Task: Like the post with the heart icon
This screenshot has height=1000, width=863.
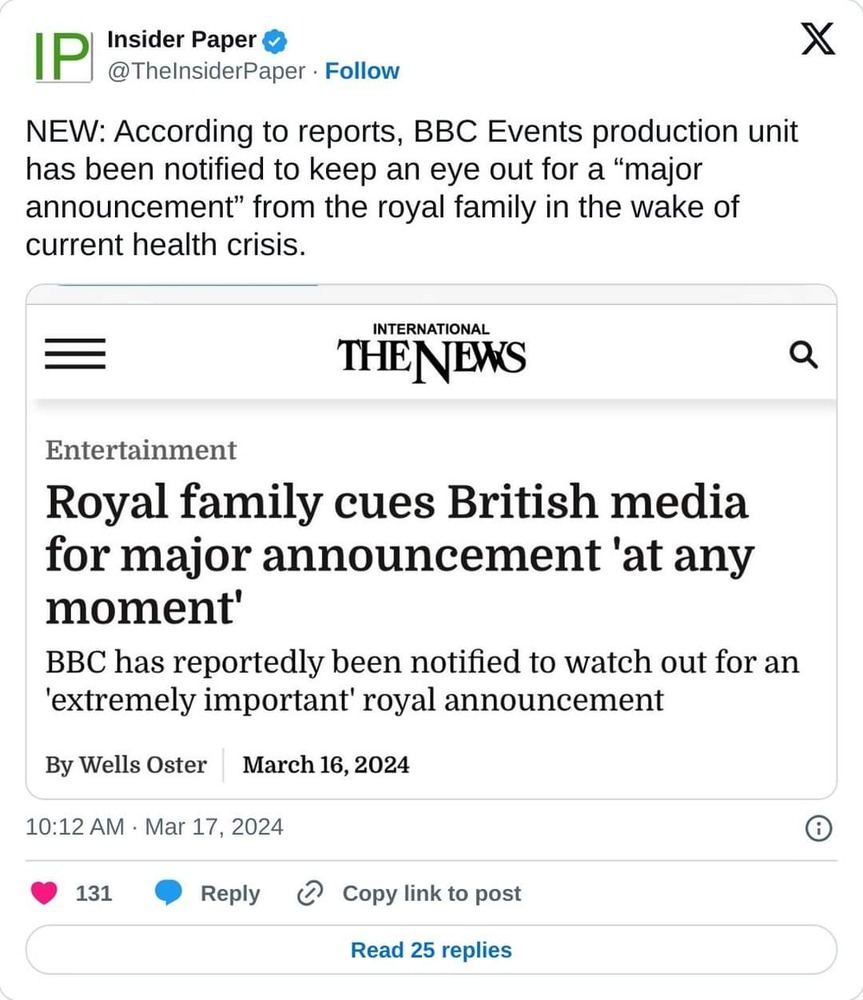Action: tap(44, 893)
